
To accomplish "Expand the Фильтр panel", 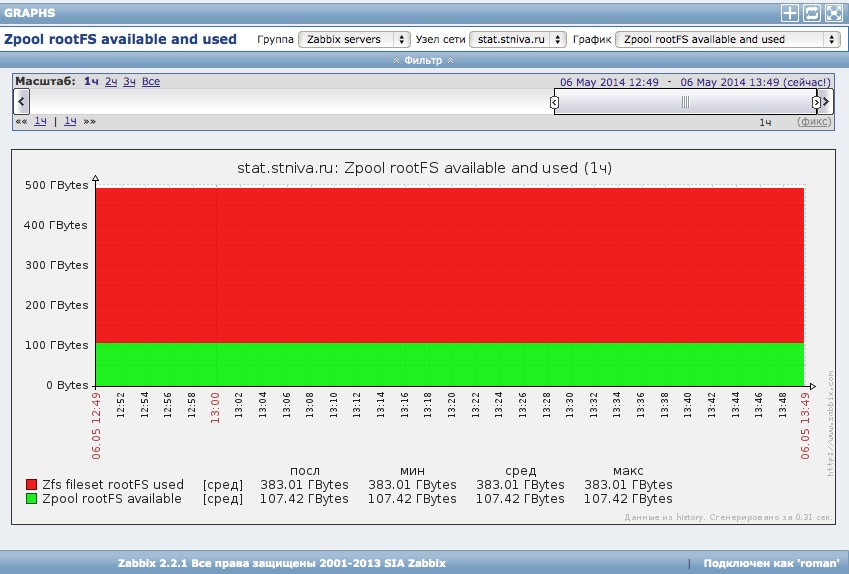I will pyautogui.click(x=424, y=60).
